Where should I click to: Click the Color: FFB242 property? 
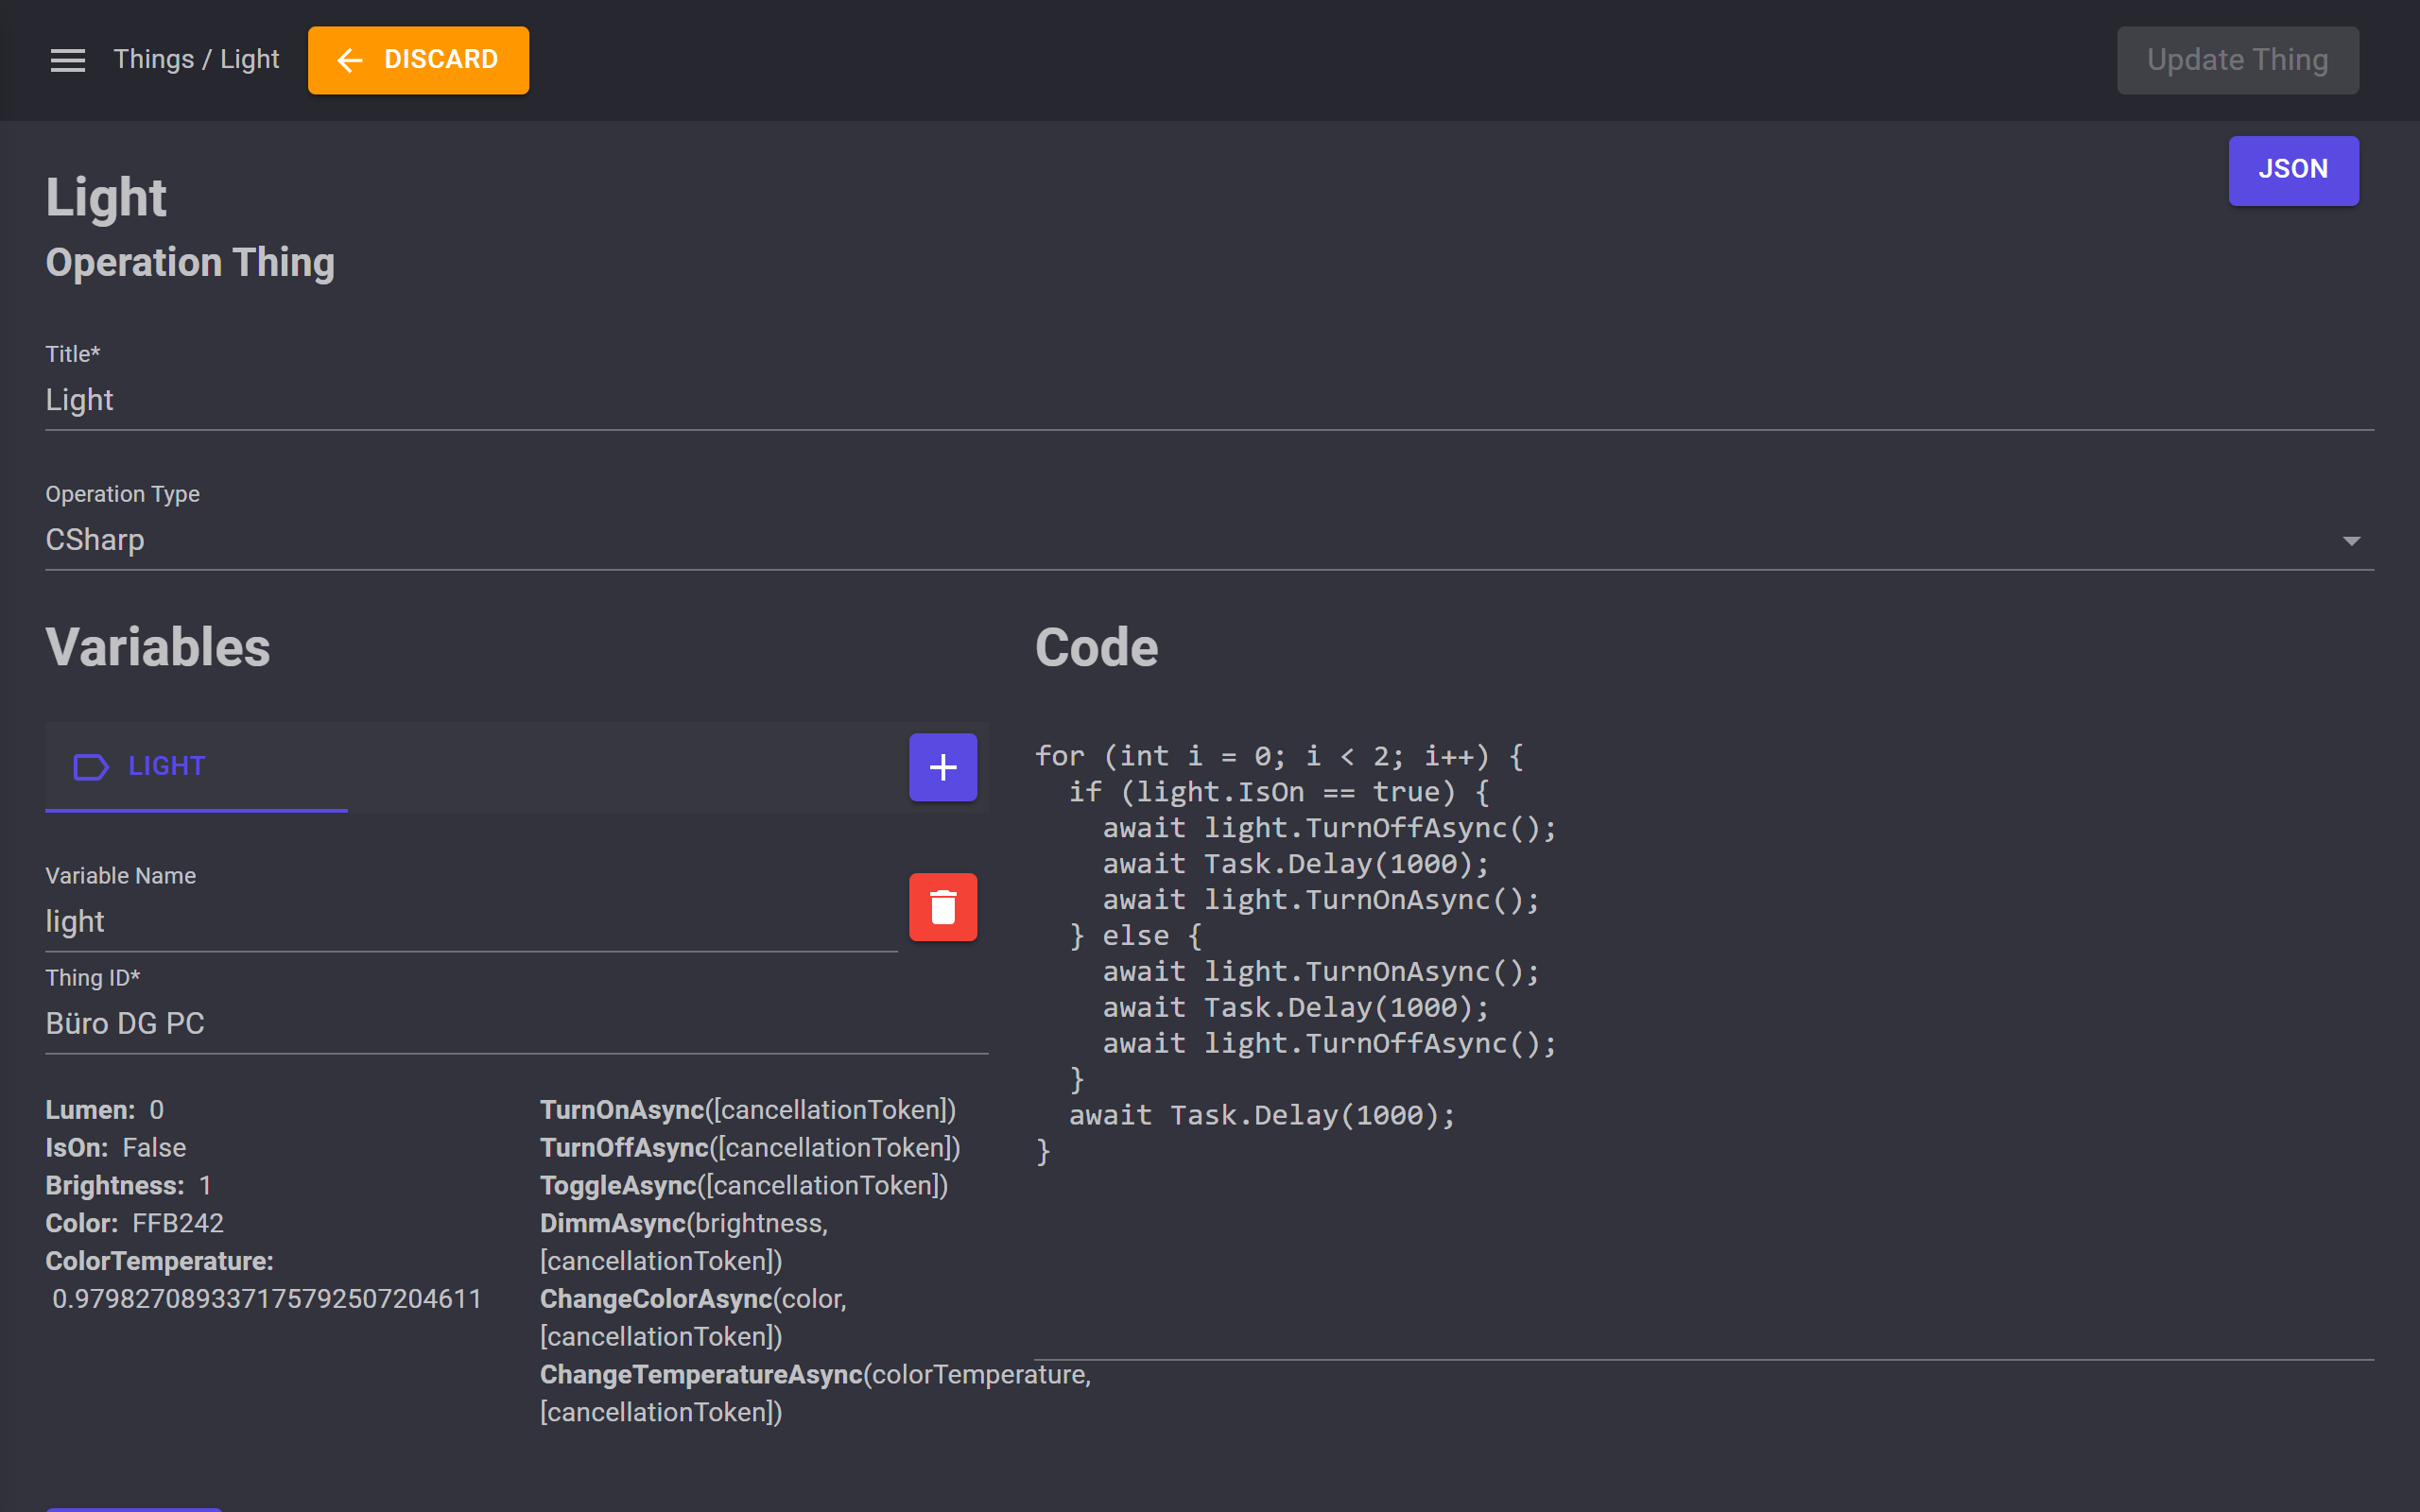pyautogui.click(x=134, y=1224)
